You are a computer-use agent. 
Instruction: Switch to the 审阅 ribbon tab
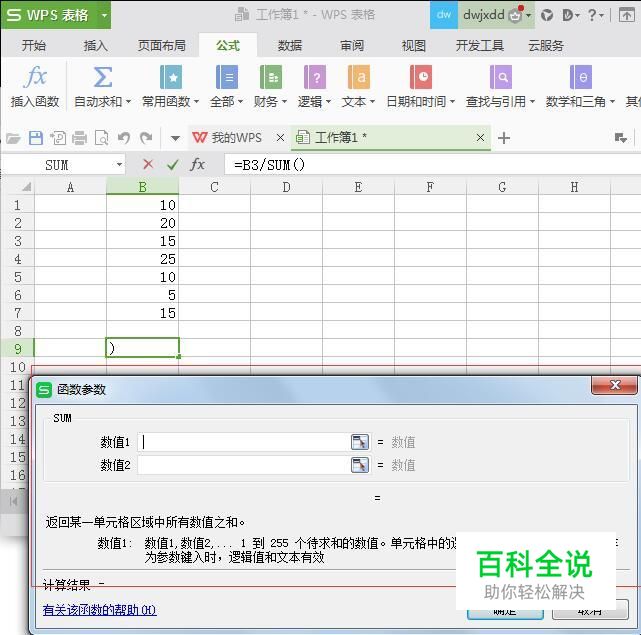[x=352, y=45]
